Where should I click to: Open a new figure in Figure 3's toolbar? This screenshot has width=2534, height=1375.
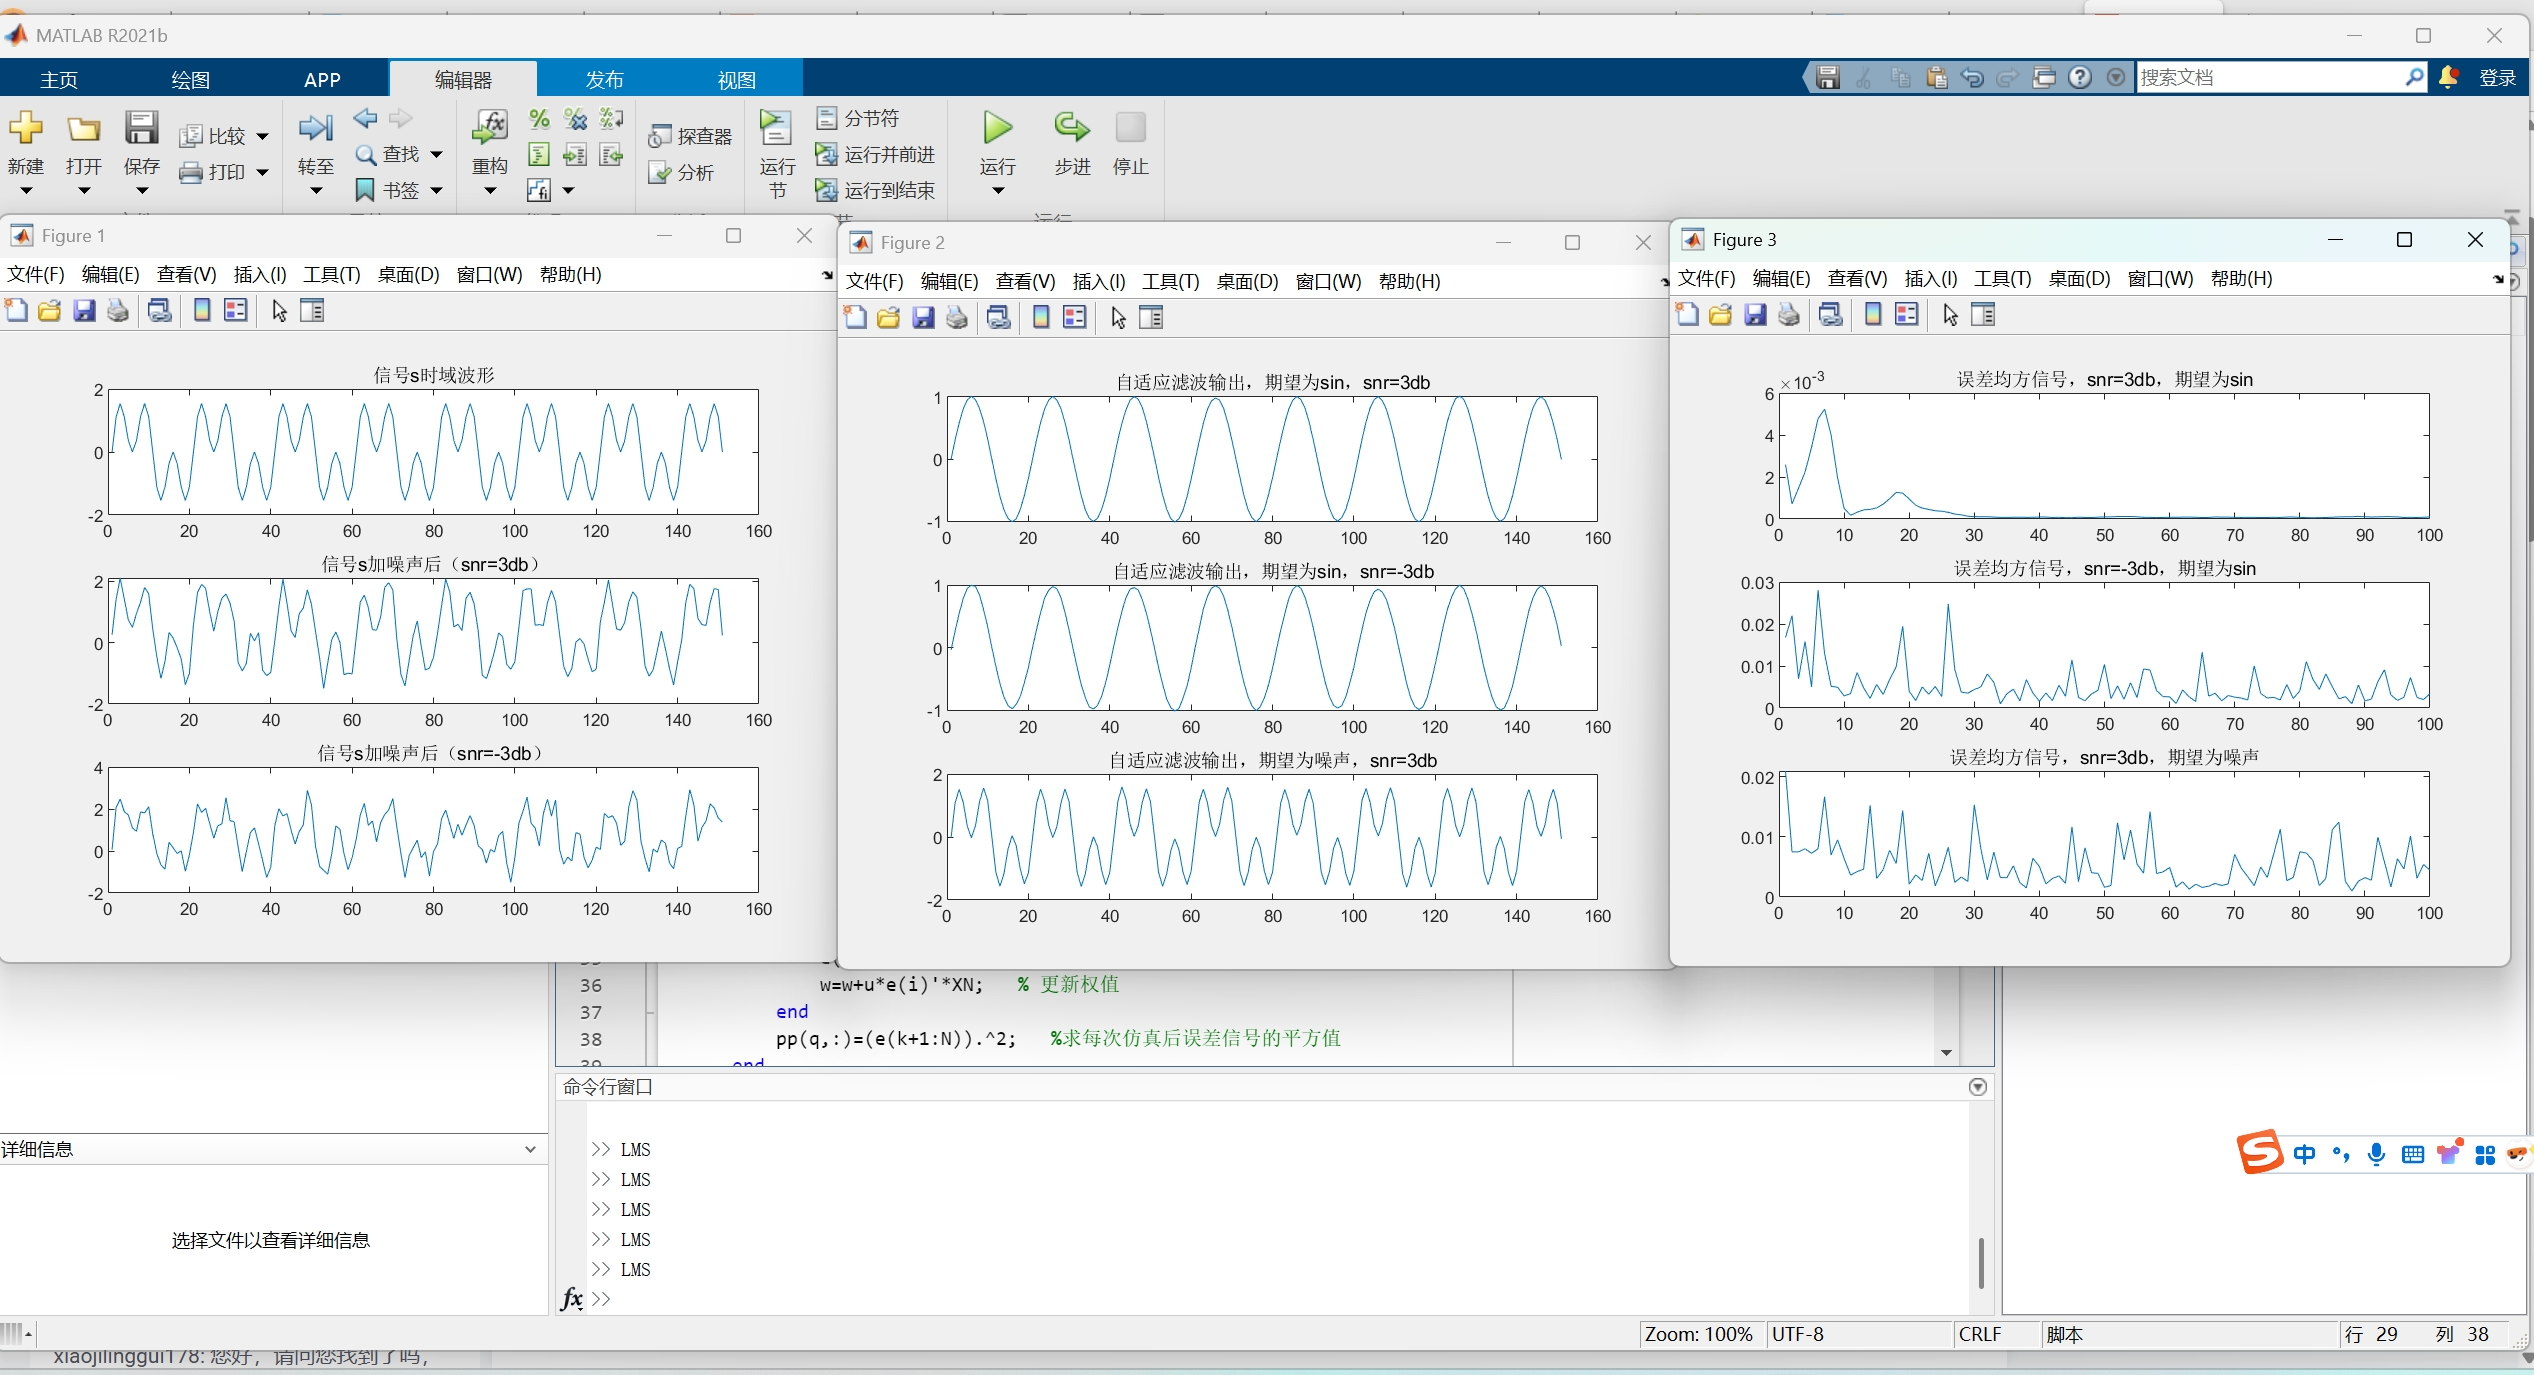pos(1686,314)
